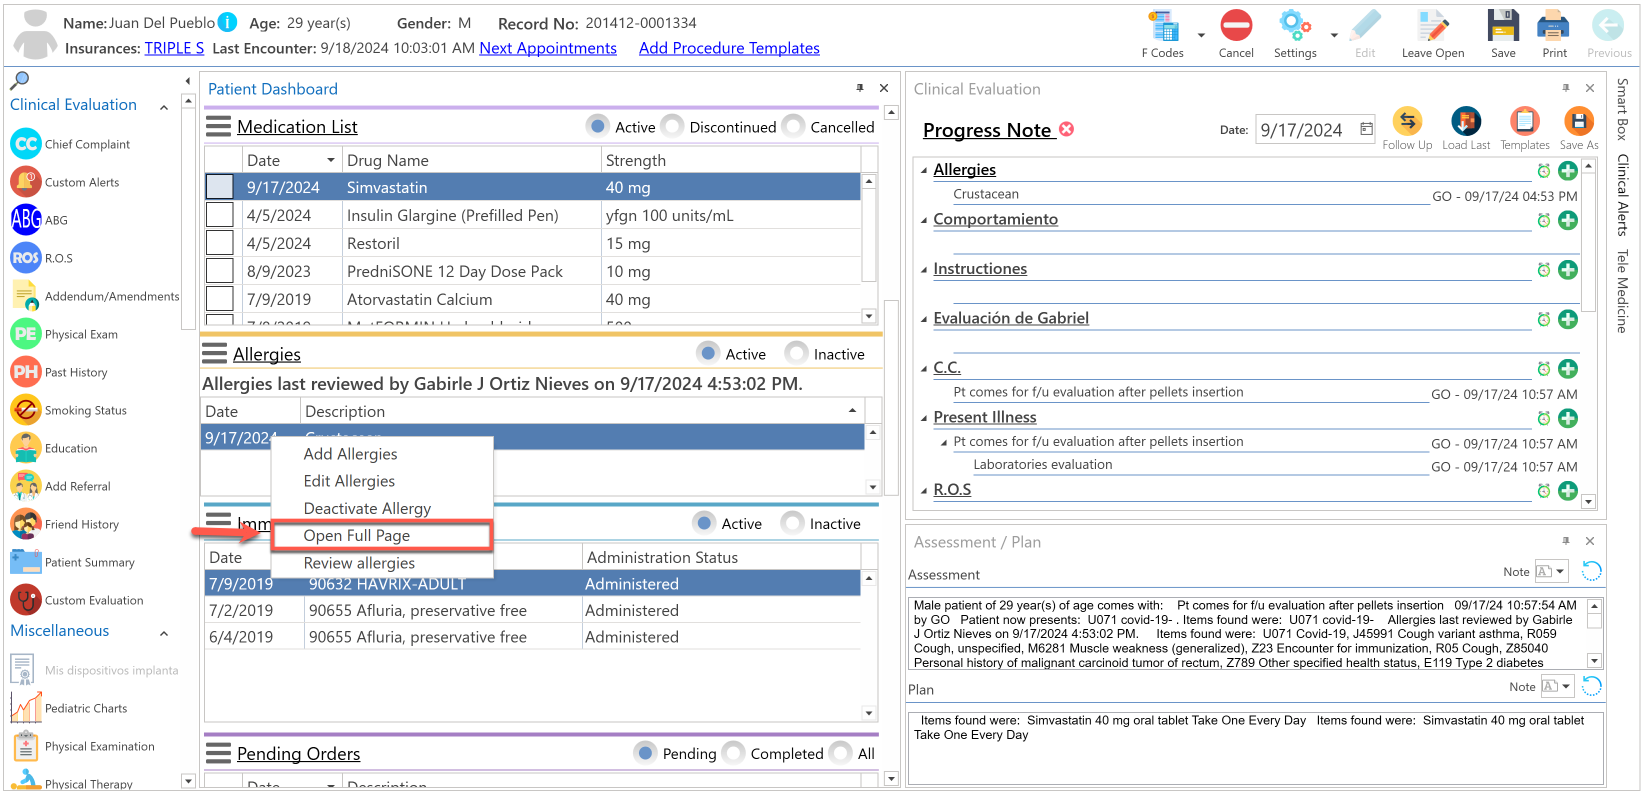Open Physical Exam sidebar item
Screen dimensions: 1645x794
[x=64, y=334]
